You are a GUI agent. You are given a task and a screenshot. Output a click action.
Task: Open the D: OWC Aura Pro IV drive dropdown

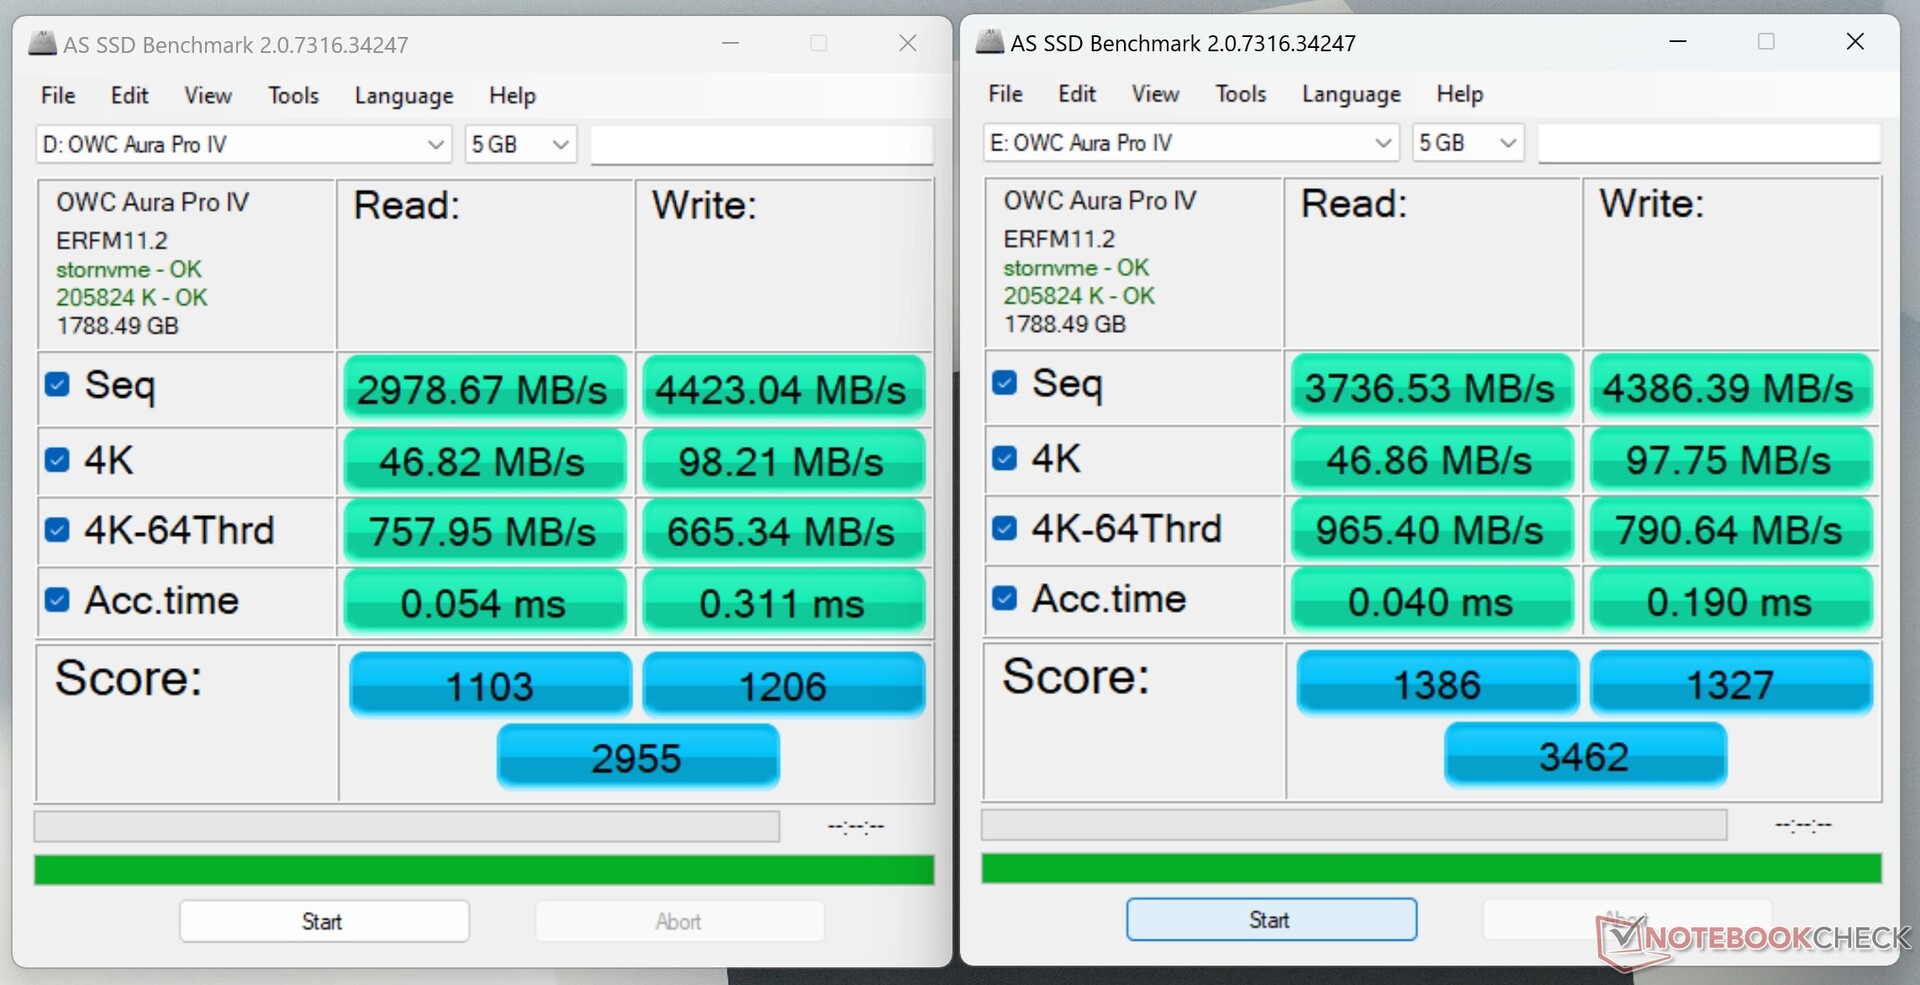[x=244, y=144]
